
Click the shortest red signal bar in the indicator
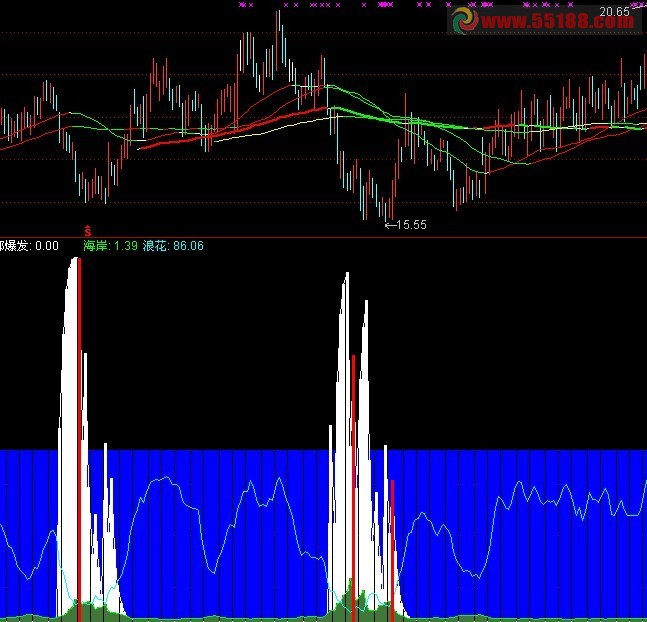pos(392,550)
